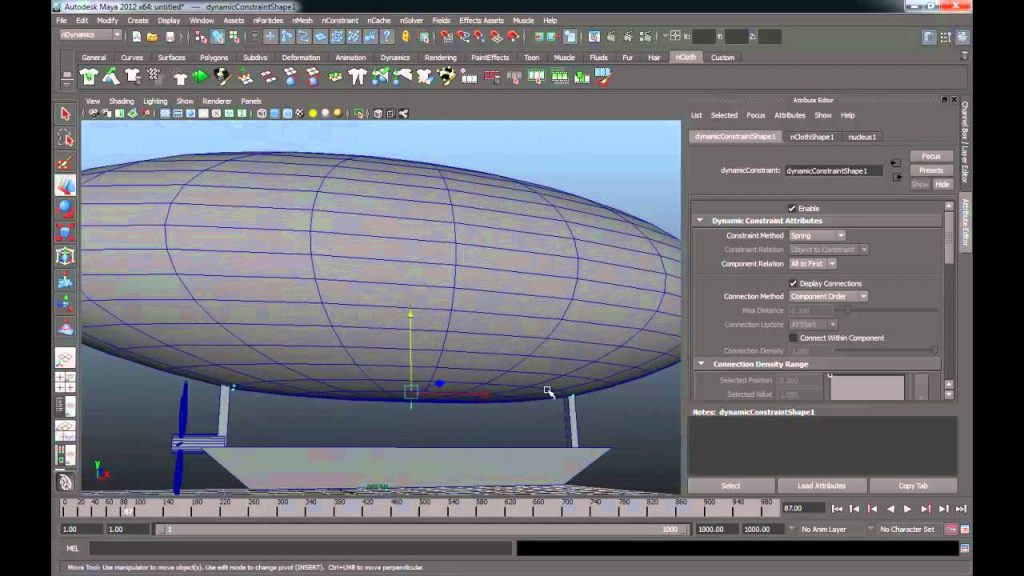Click the yellow light viewport icon
This screenshot has height=576, width=1024.
[313, 114]
